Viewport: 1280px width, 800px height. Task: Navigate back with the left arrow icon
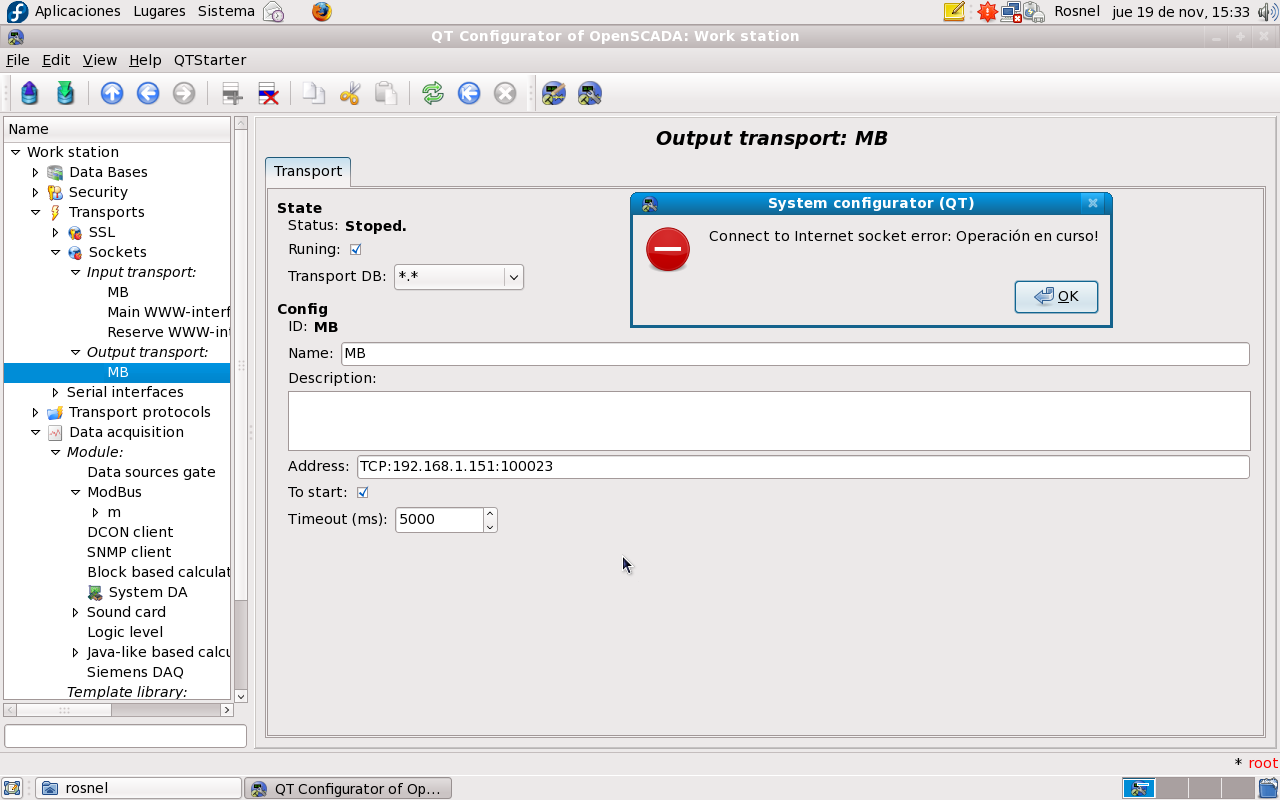[148, 94]
